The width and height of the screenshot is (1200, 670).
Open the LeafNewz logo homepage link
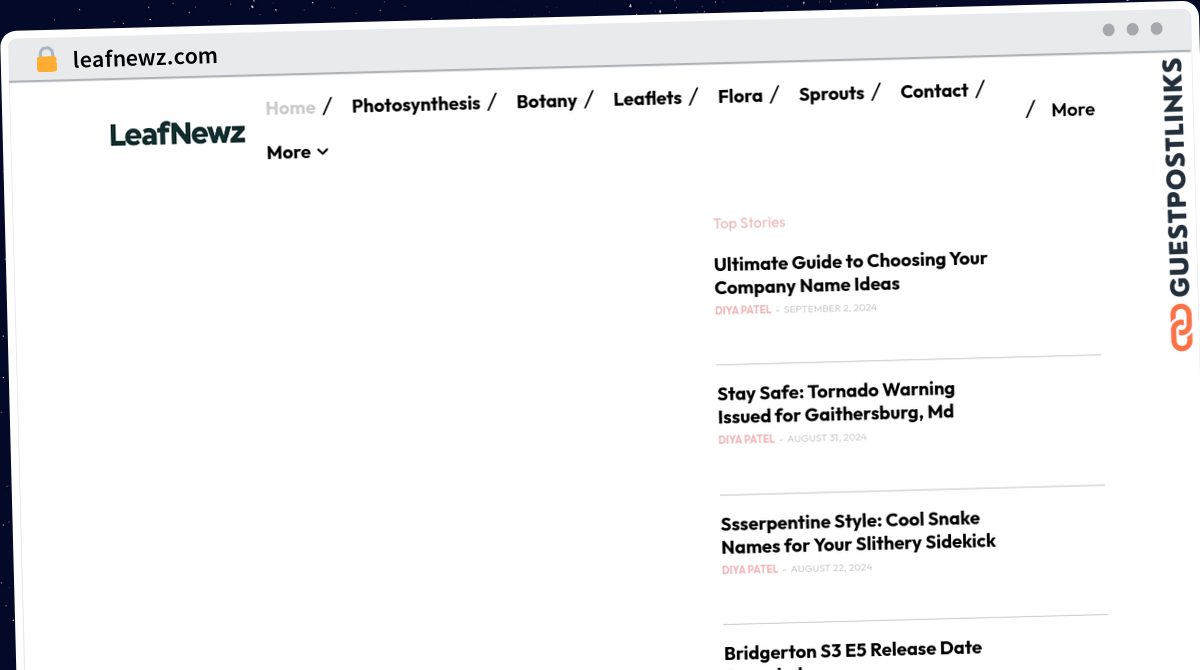point(177,134)
